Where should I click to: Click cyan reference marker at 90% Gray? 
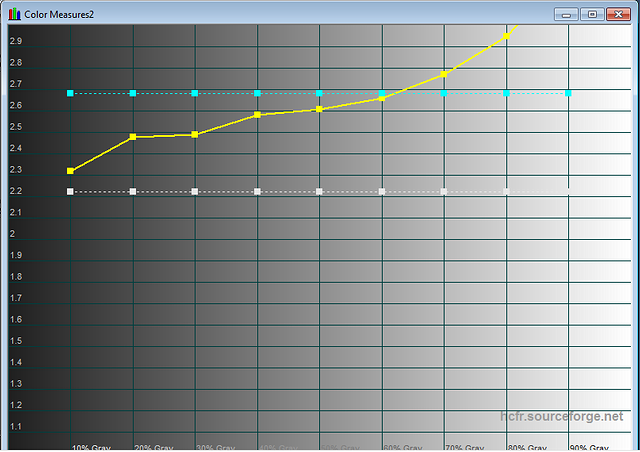568,93
